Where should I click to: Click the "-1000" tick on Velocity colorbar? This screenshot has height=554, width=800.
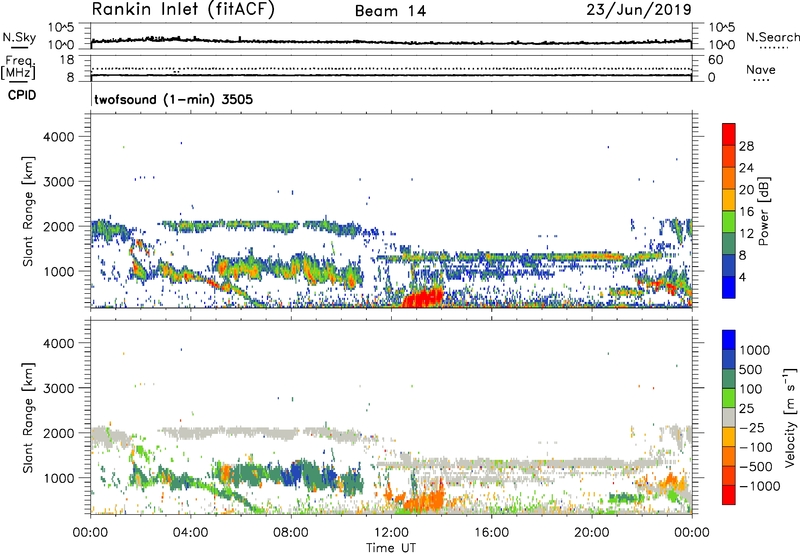point(758,486)
